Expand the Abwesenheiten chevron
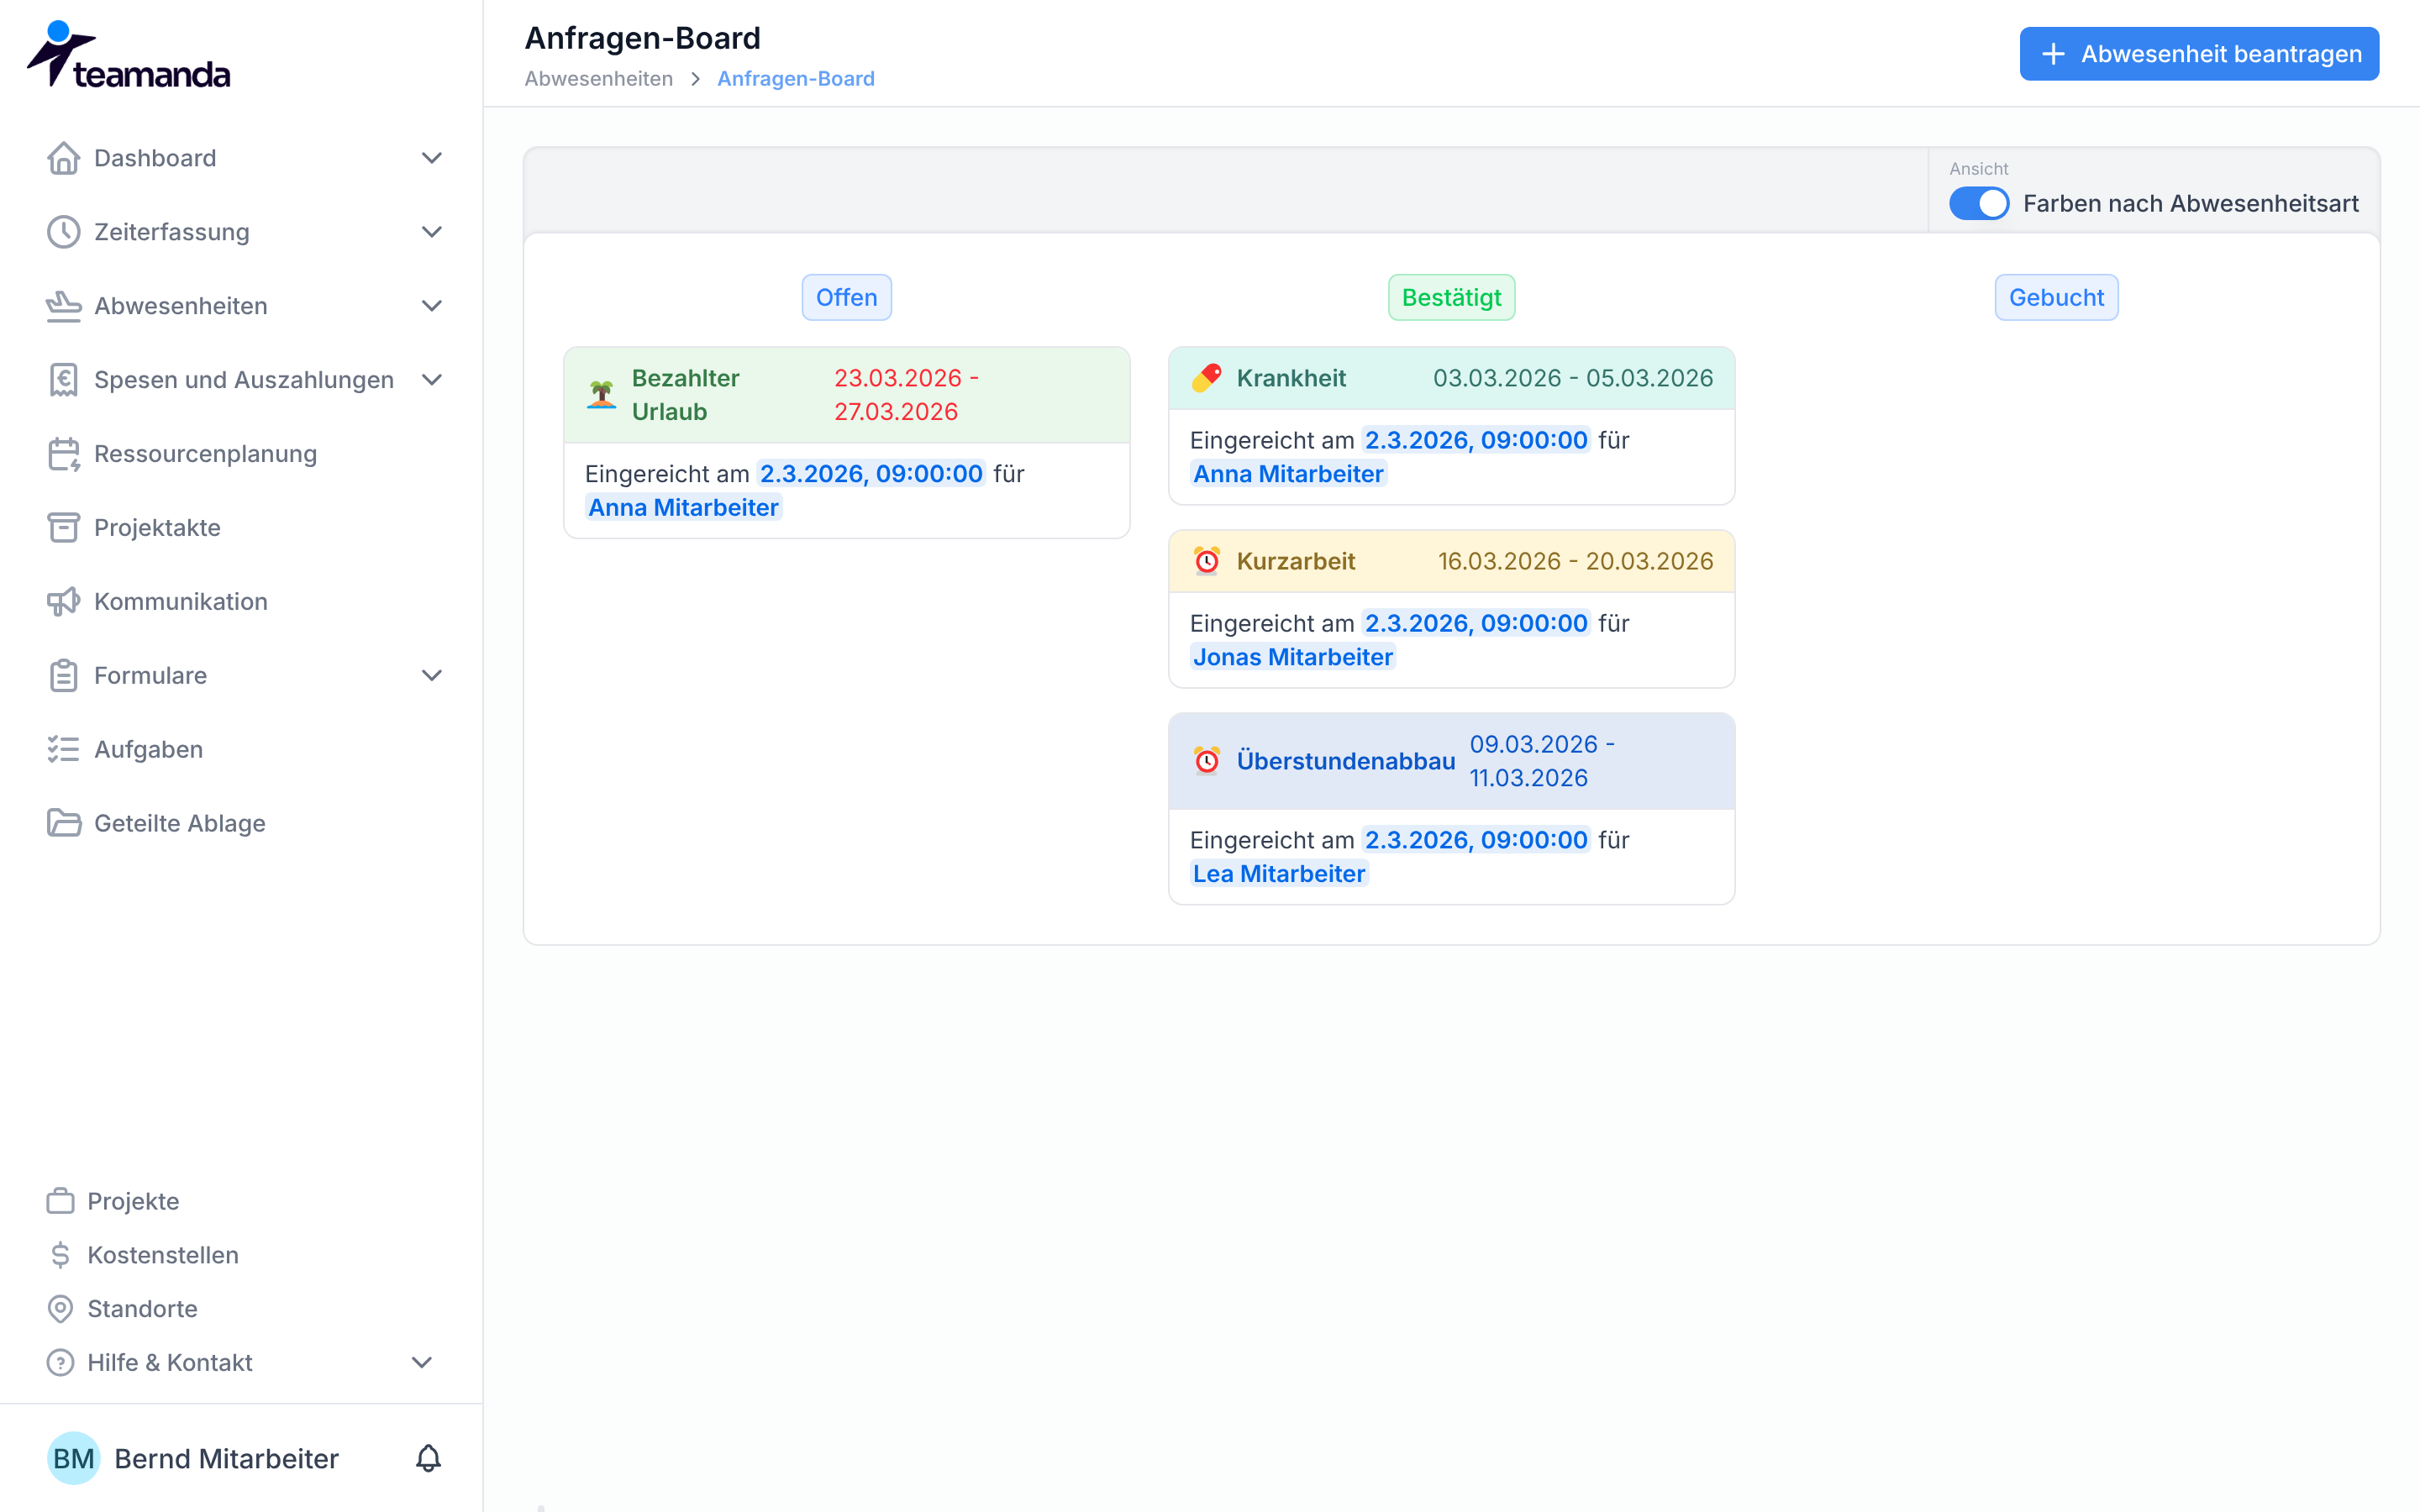Viewport: 2420px width, 1512px height. [x=432, y=306]
